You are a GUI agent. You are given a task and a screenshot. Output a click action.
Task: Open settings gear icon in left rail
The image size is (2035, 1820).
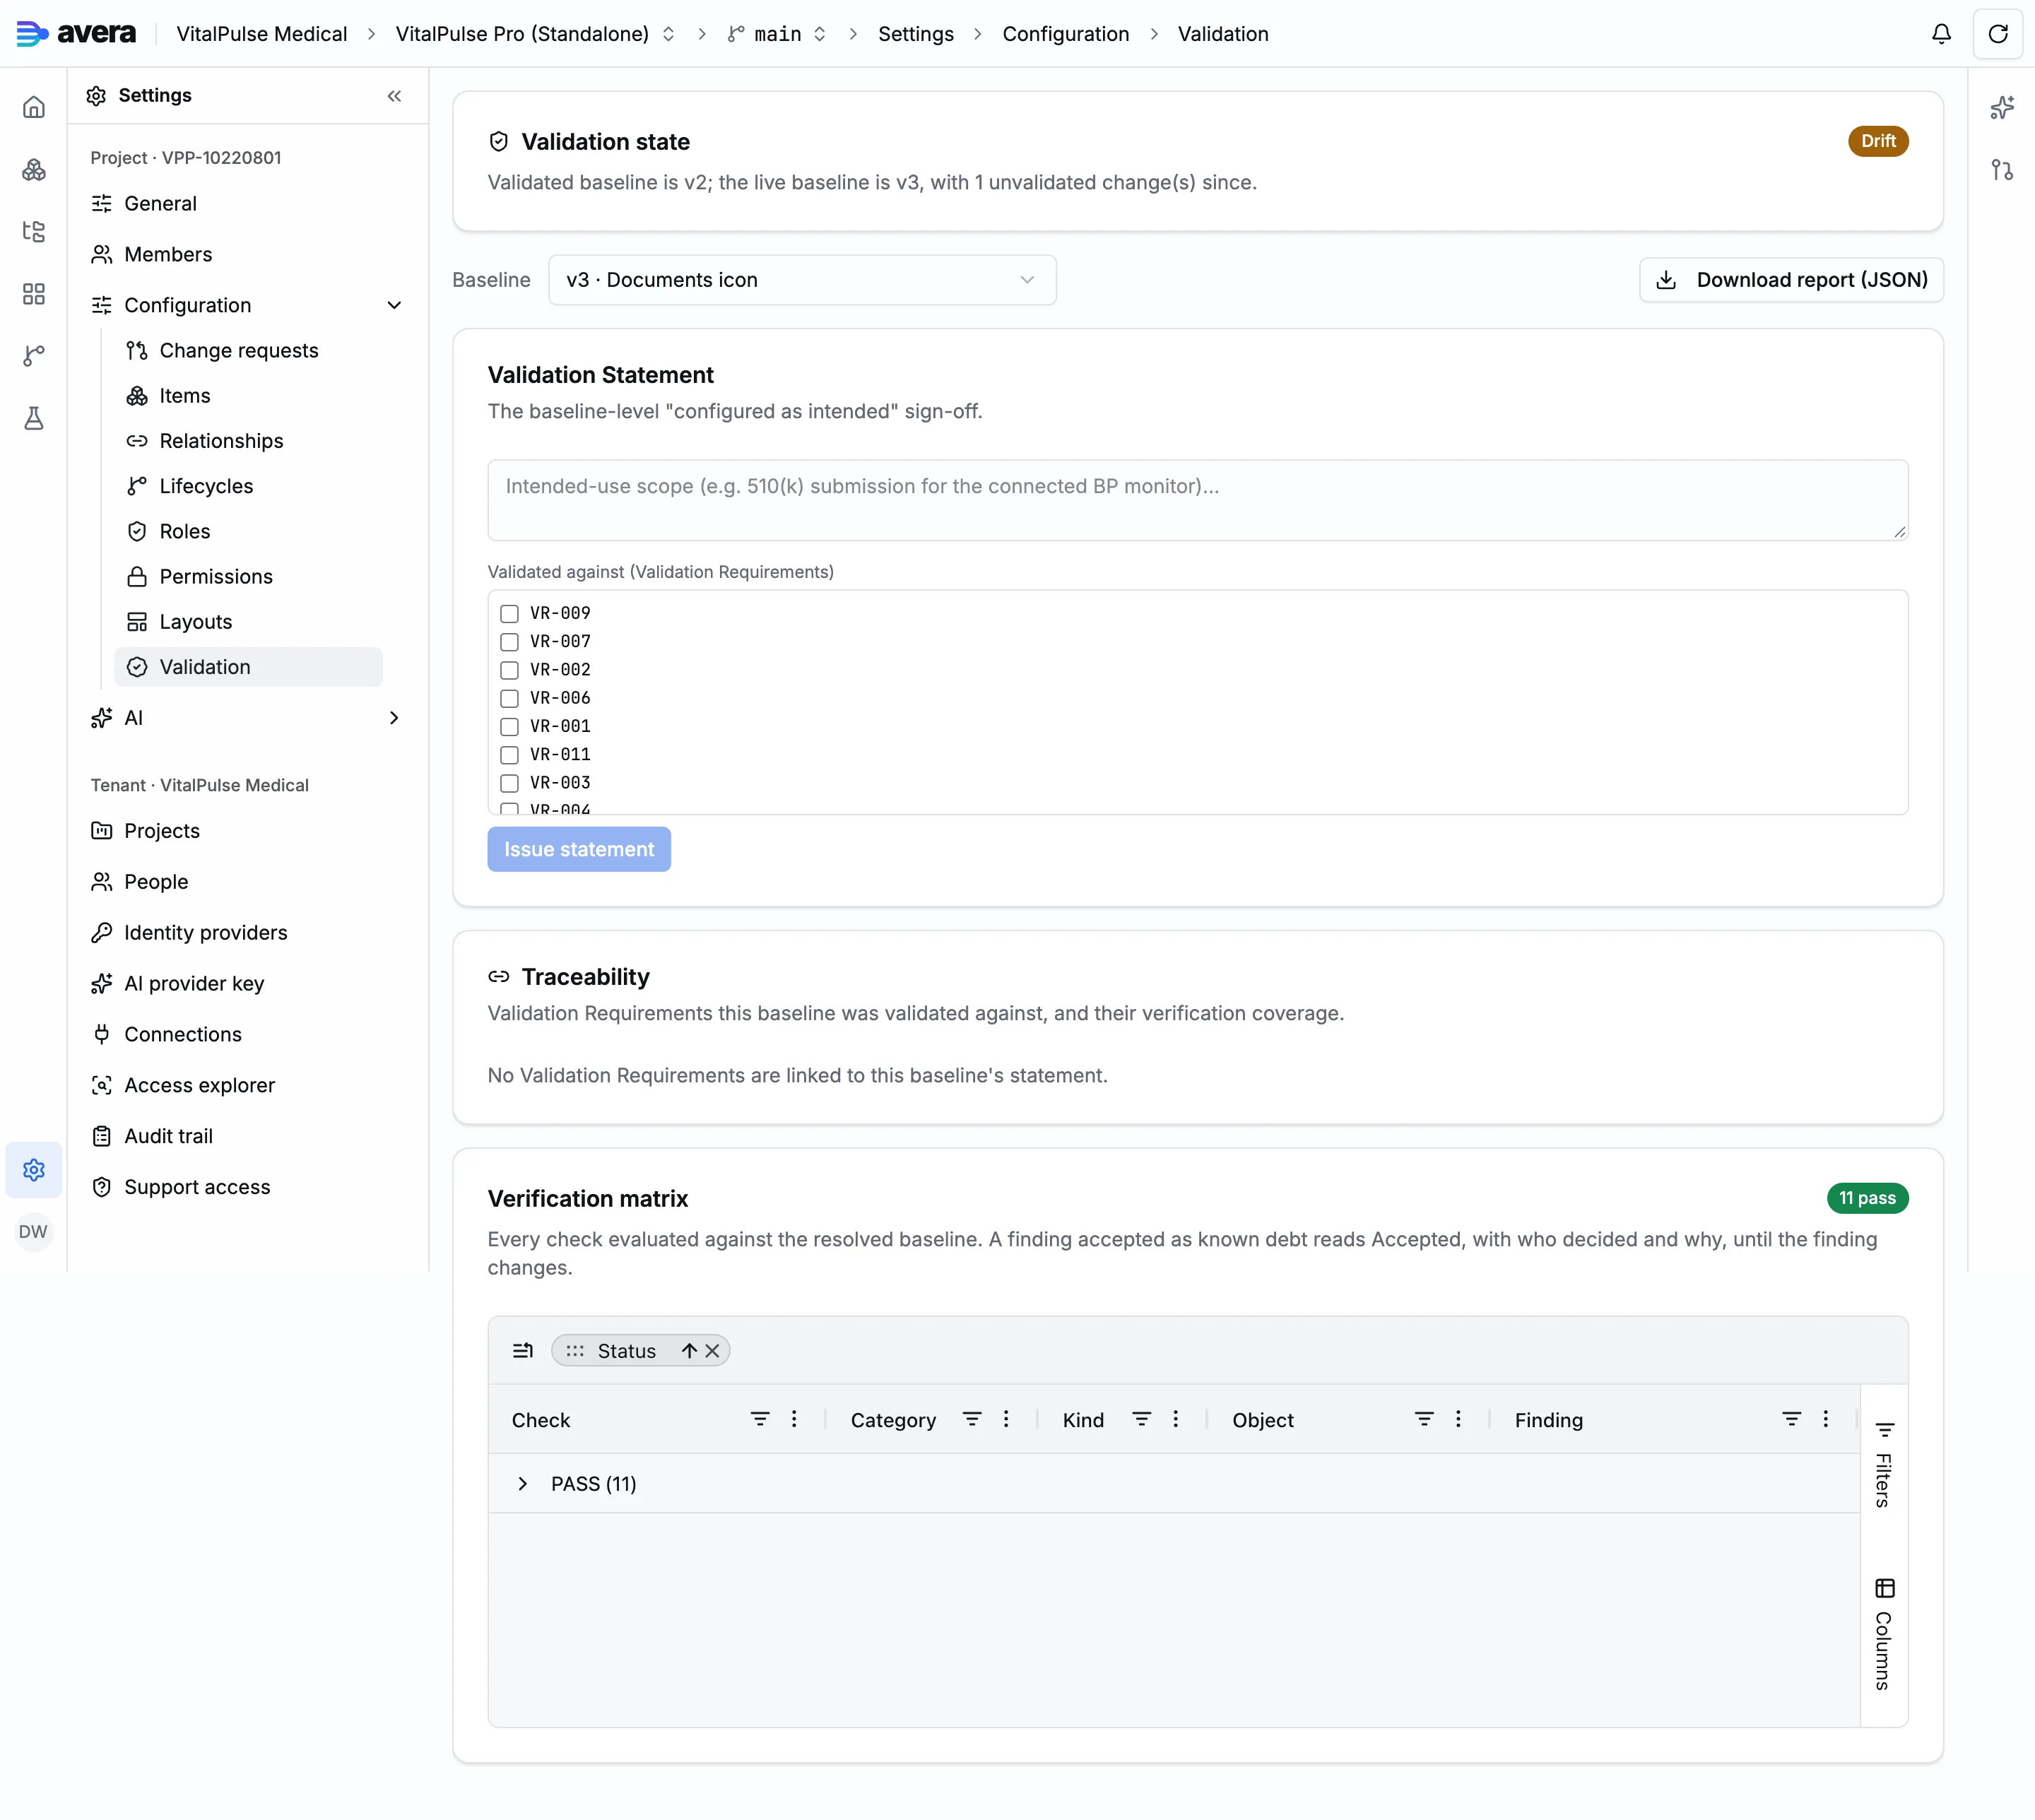tap(34, 1170)
